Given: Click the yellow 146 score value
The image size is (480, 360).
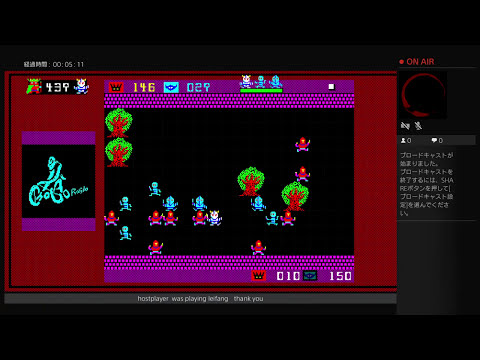Looking at the screenshot, I should [144, 87].
